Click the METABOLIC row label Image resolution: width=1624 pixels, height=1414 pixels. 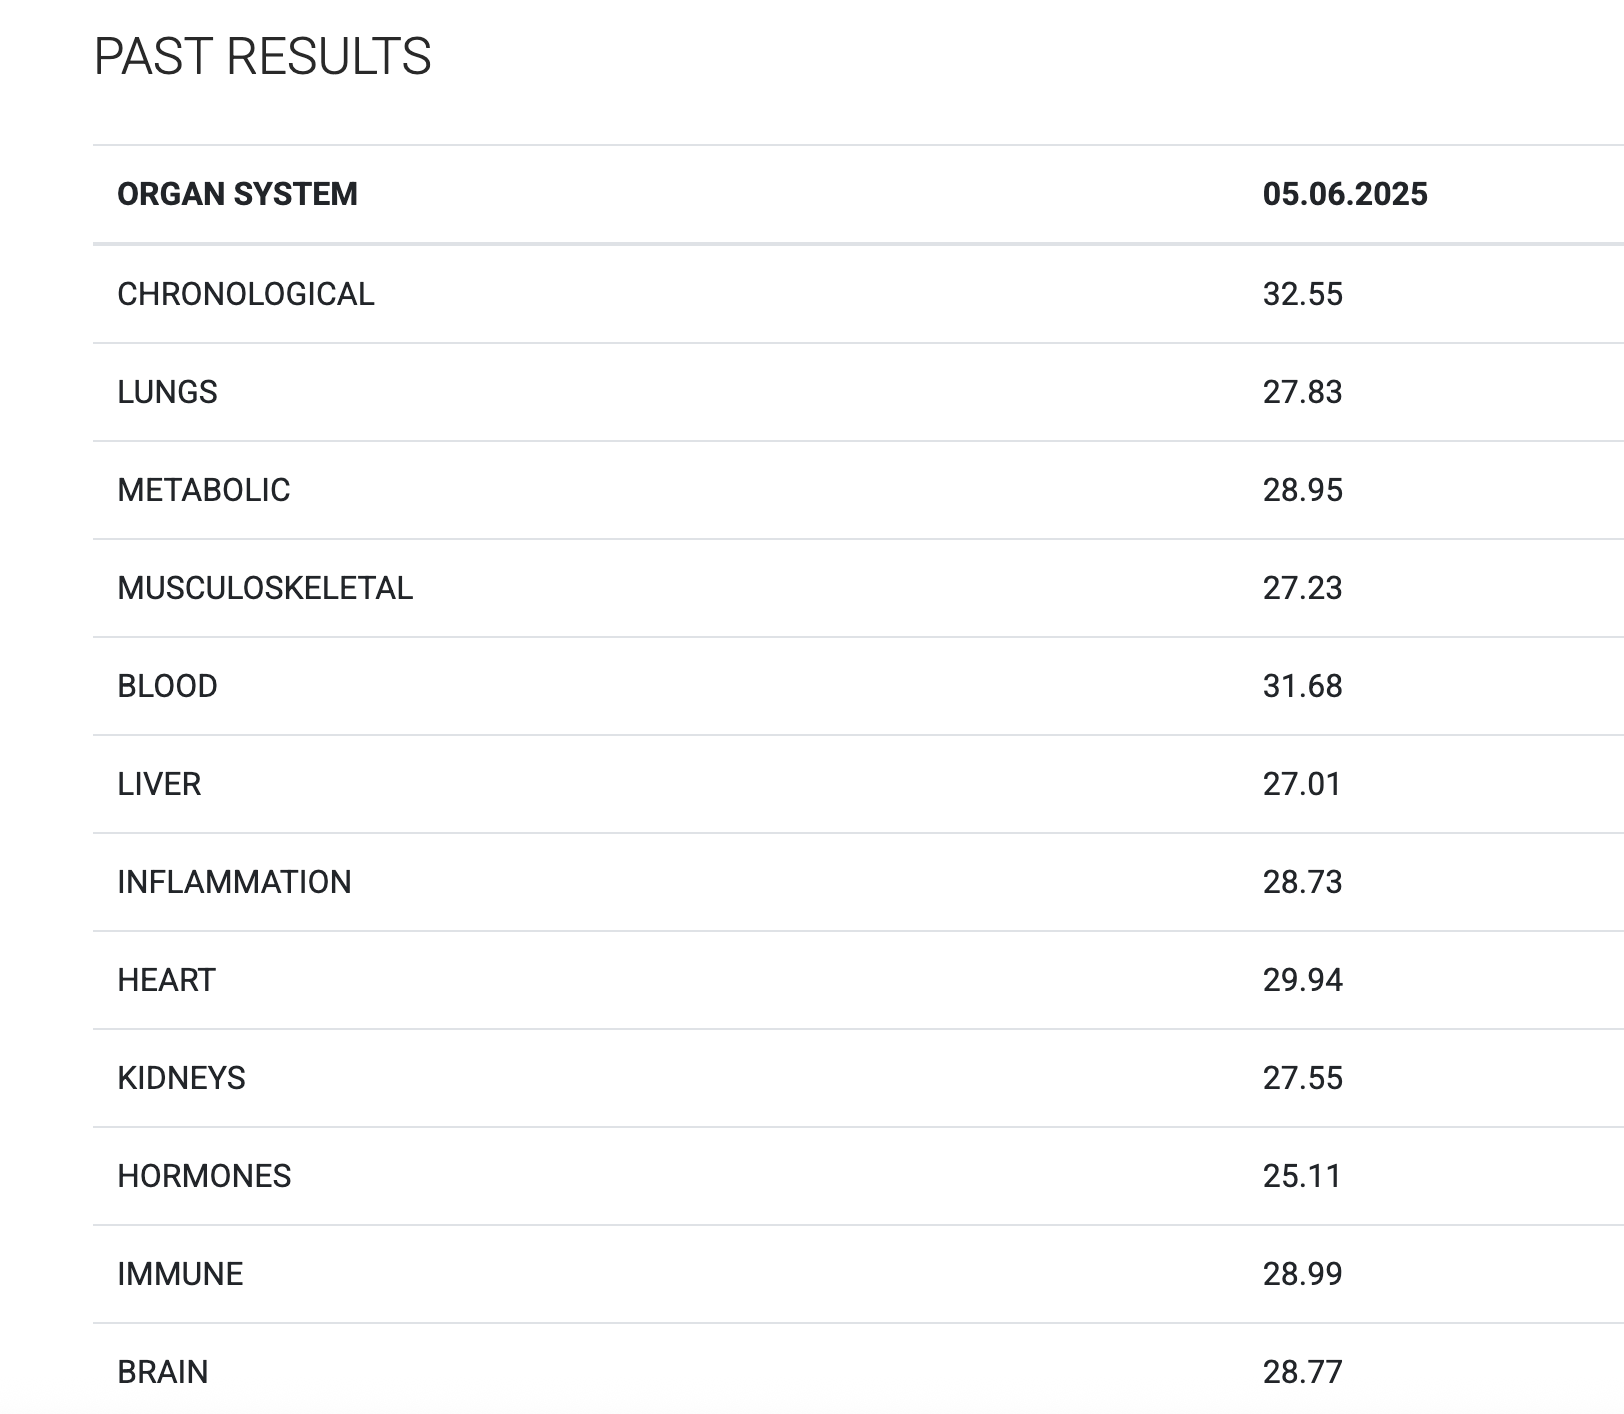[204, 490]
